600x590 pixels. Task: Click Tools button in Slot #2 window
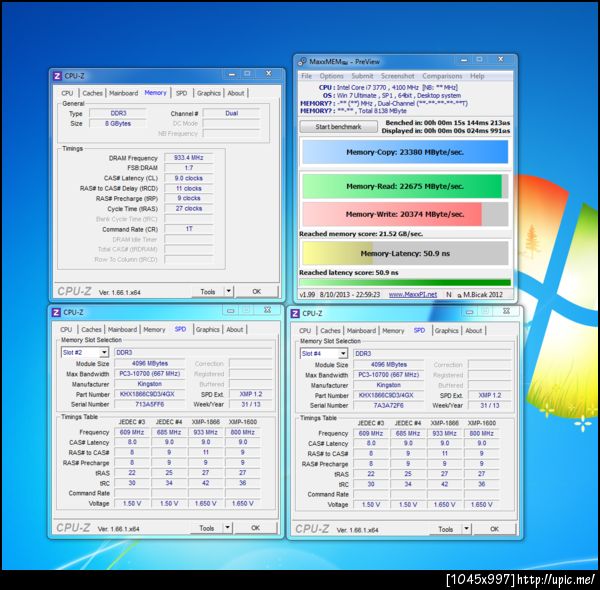click(207, 528)
